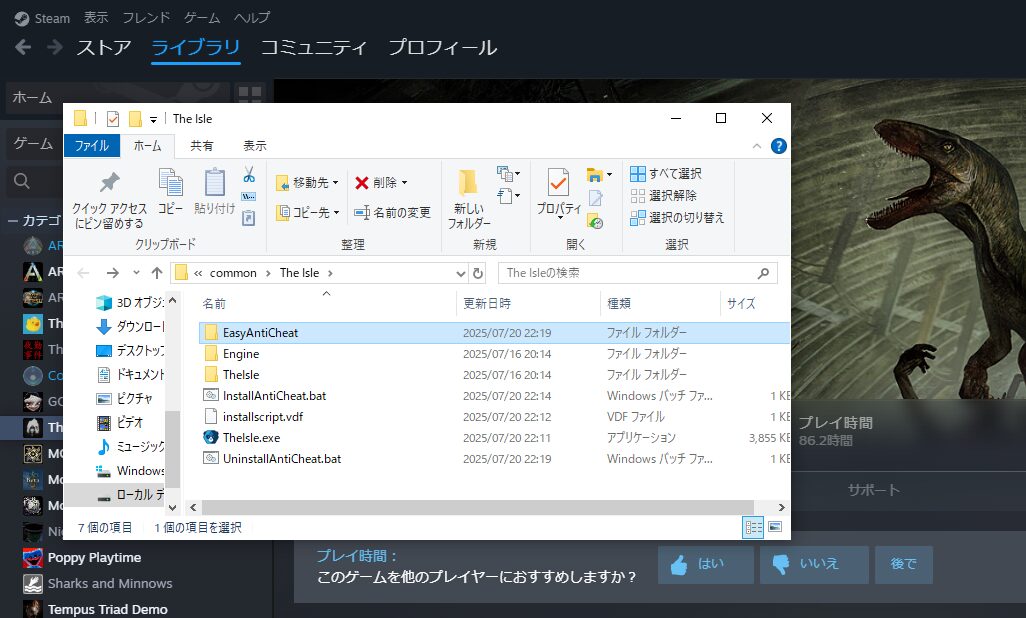Click Steam library grid view icon
This screenshot has height=618, width=1026.
(x=250, y=96)
